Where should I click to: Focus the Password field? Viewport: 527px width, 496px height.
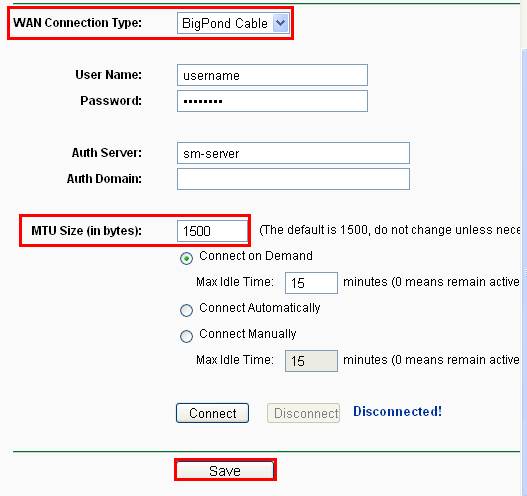coord(272,101)
